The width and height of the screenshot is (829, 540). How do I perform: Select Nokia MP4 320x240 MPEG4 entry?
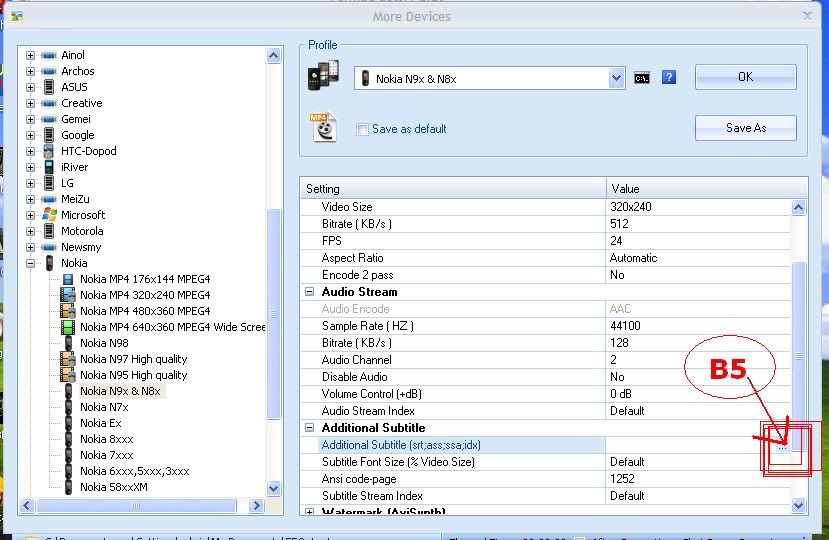(x=145, y=295)
